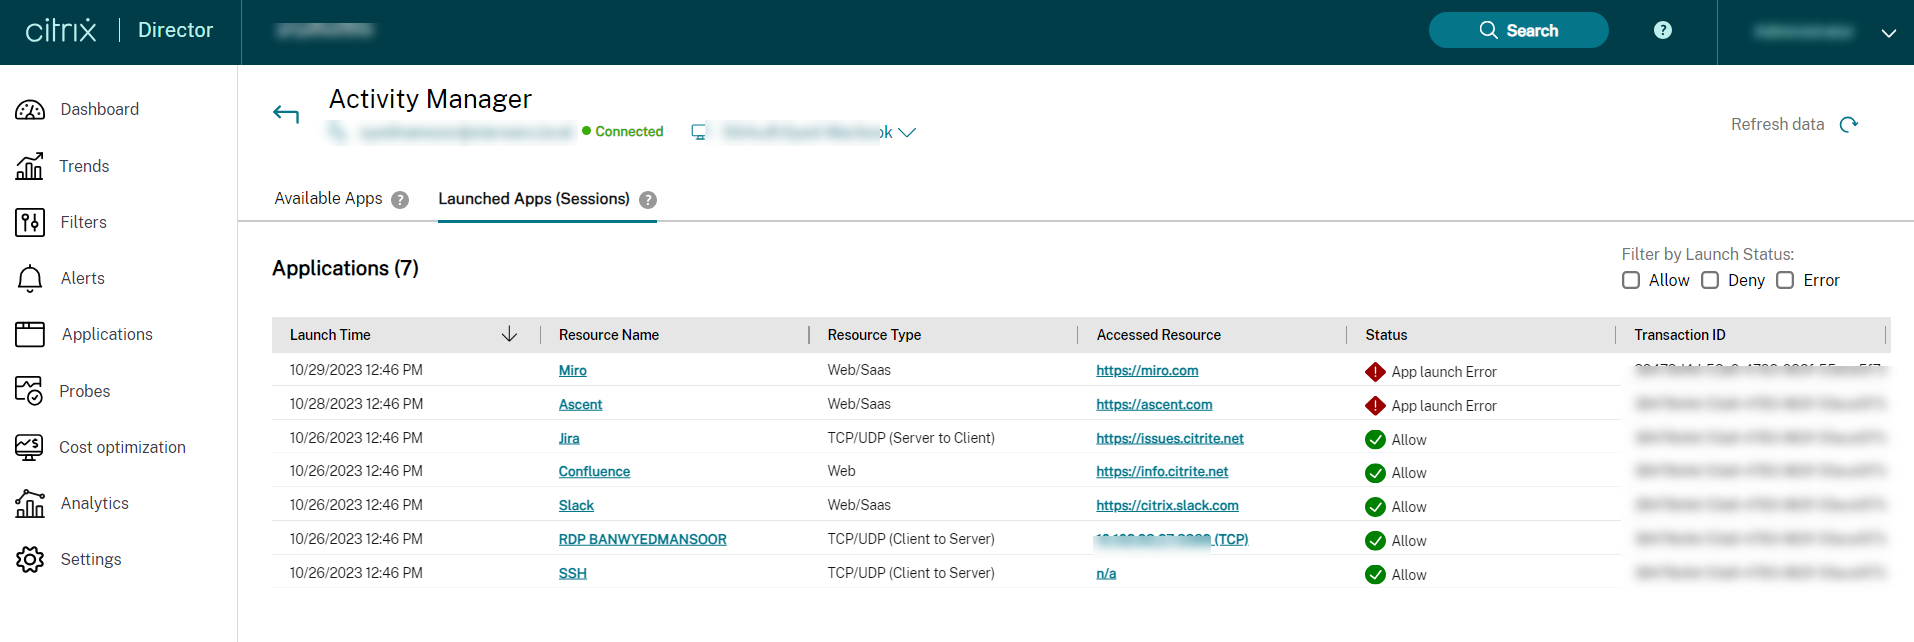Enable the Deny launch status filter
The height and width of the screenshot is (642, 1914).
point(1710,280)
